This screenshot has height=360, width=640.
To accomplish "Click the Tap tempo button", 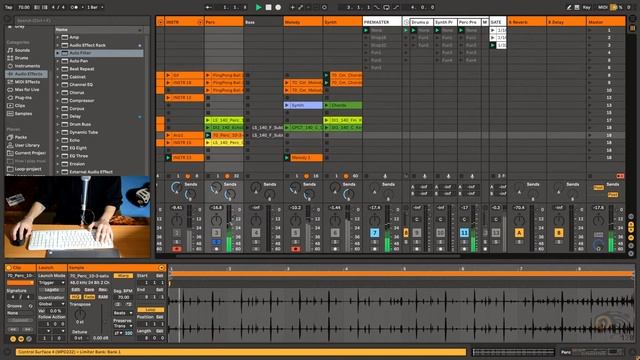I will coord(9,7).
